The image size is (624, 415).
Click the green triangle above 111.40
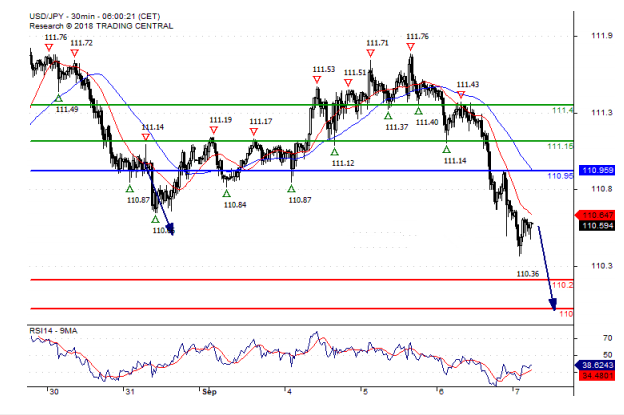point(419,110)
